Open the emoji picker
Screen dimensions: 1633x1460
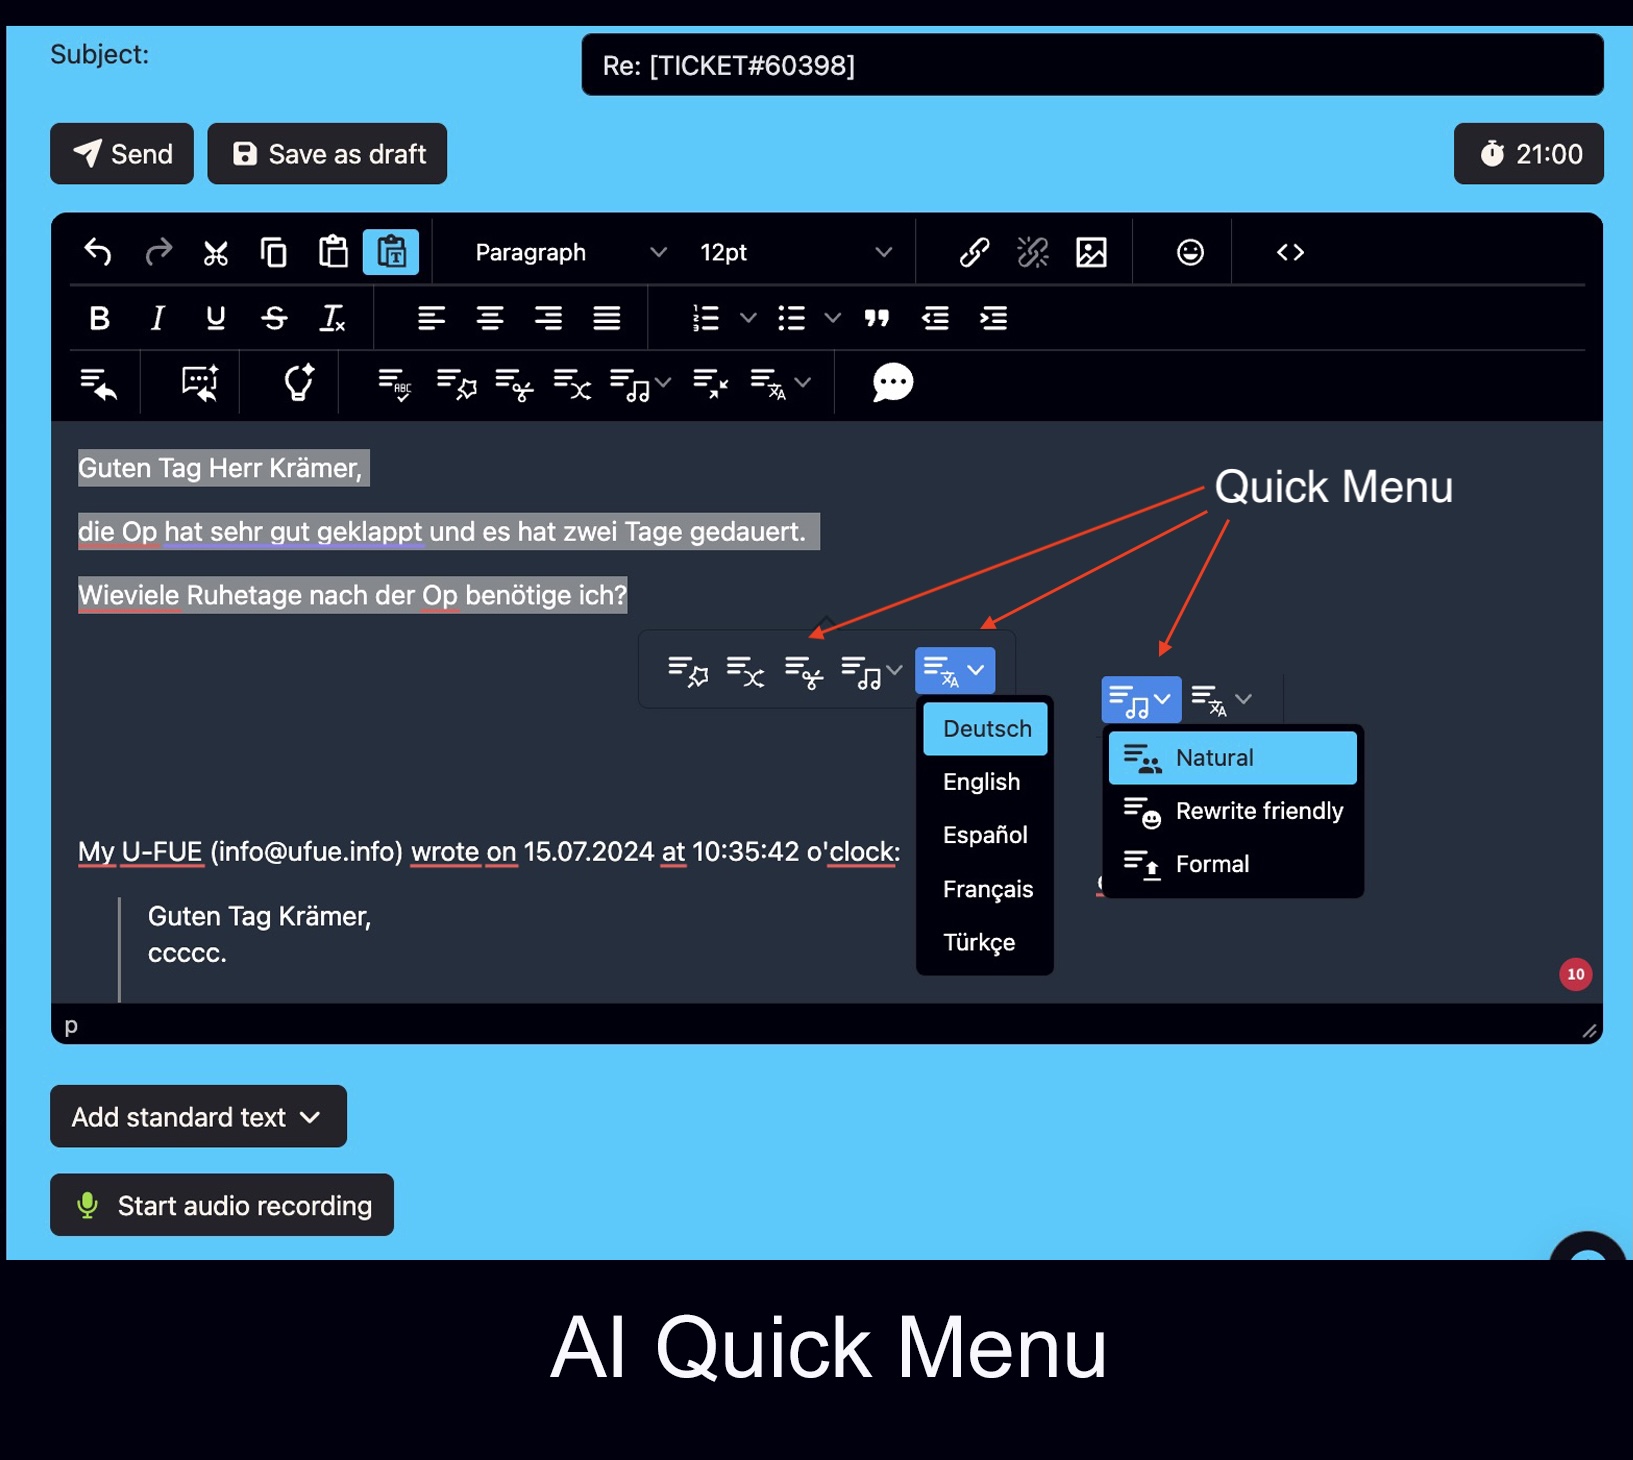1190,252
